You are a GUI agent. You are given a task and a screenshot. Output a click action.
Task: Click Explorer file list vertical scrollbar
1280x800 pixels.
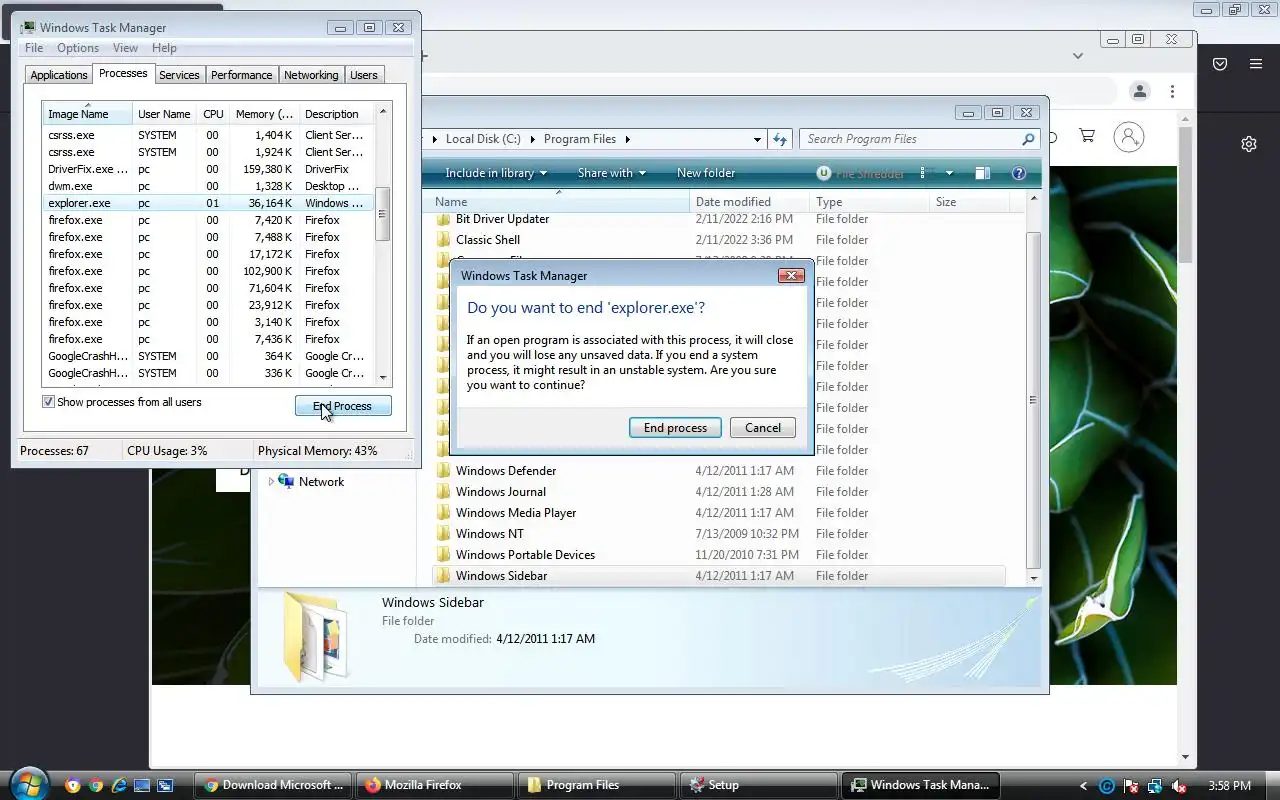pyautogui.click(x=1034, y=400)
